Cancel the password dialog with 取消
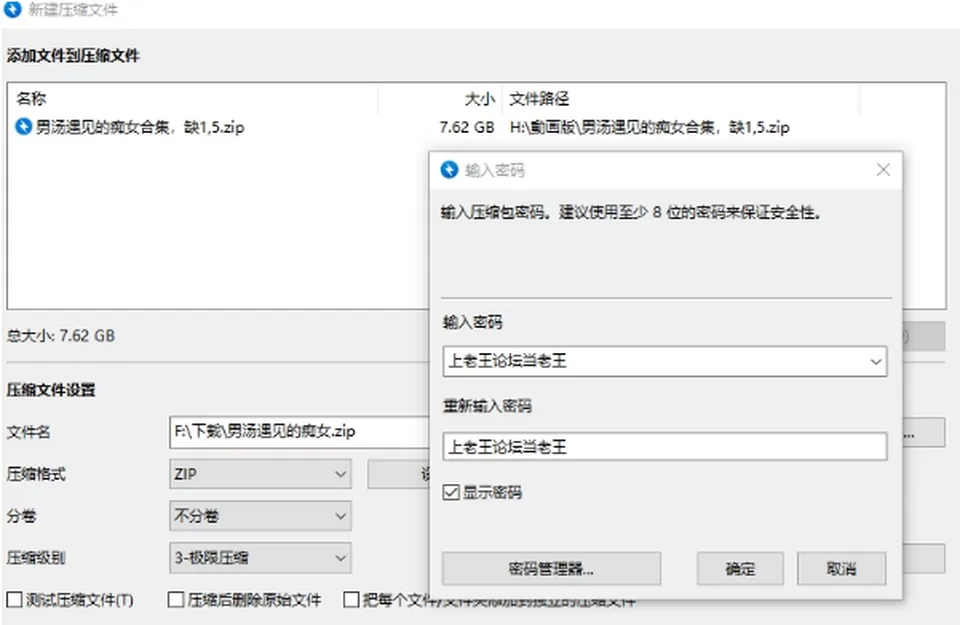Viewport: 960px width, 625px height. tap(841, 569)
